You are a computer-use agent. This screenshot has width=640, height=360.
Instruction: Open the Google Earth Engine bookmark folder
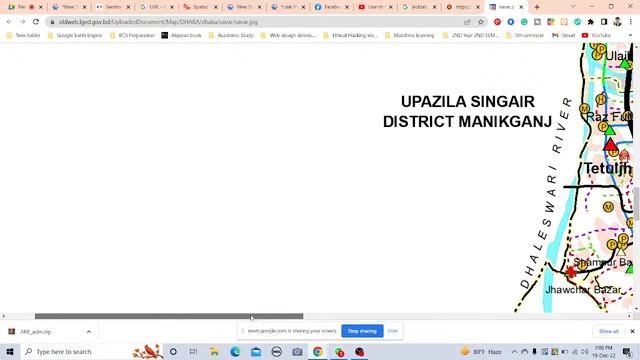click(x=75, y=36)
